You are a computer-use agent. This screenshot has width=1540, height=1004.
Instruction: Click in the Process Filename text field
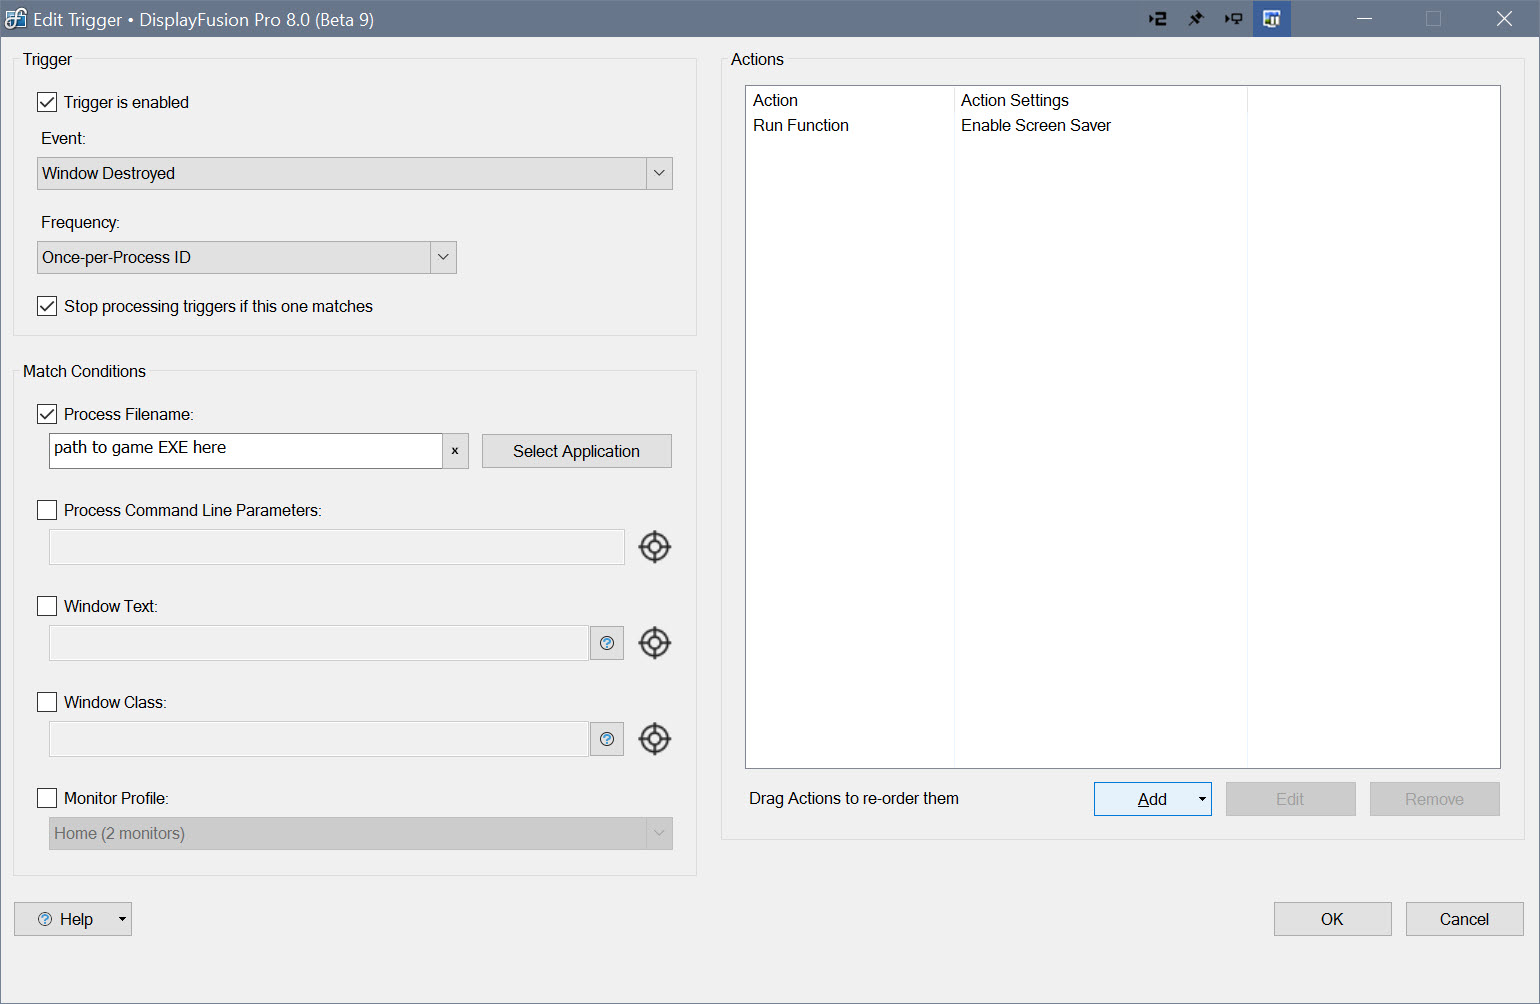245,449
